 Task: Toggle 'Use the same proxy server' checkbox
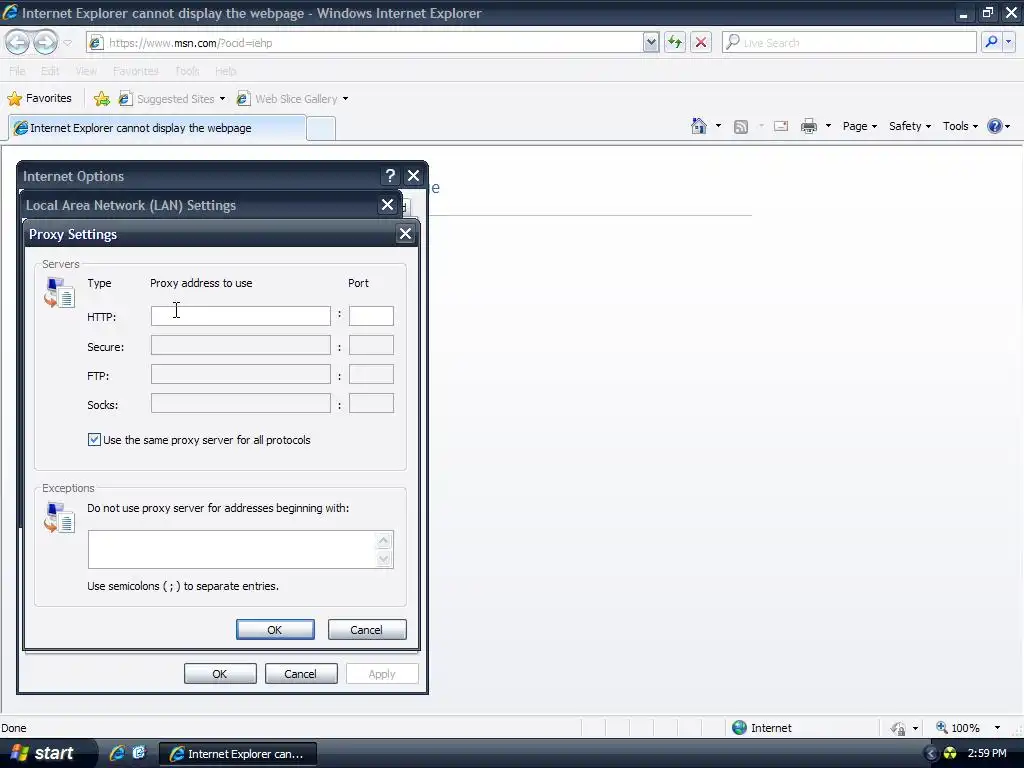coord(94,440)
